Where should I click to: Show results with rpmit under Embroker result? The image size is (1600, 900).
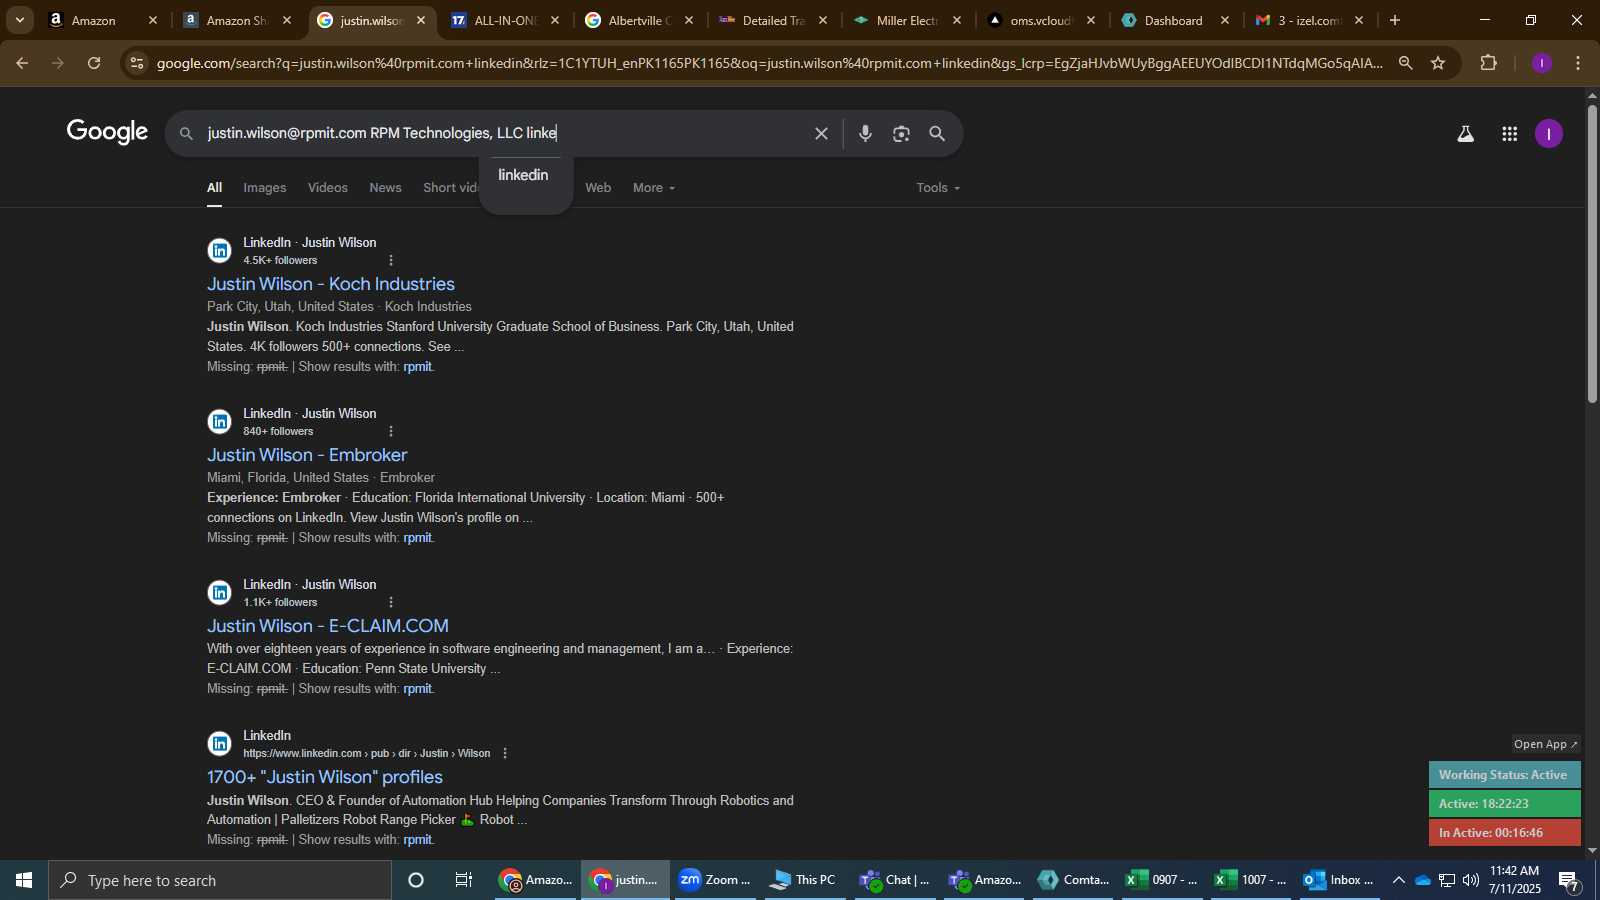click(418, 538)
